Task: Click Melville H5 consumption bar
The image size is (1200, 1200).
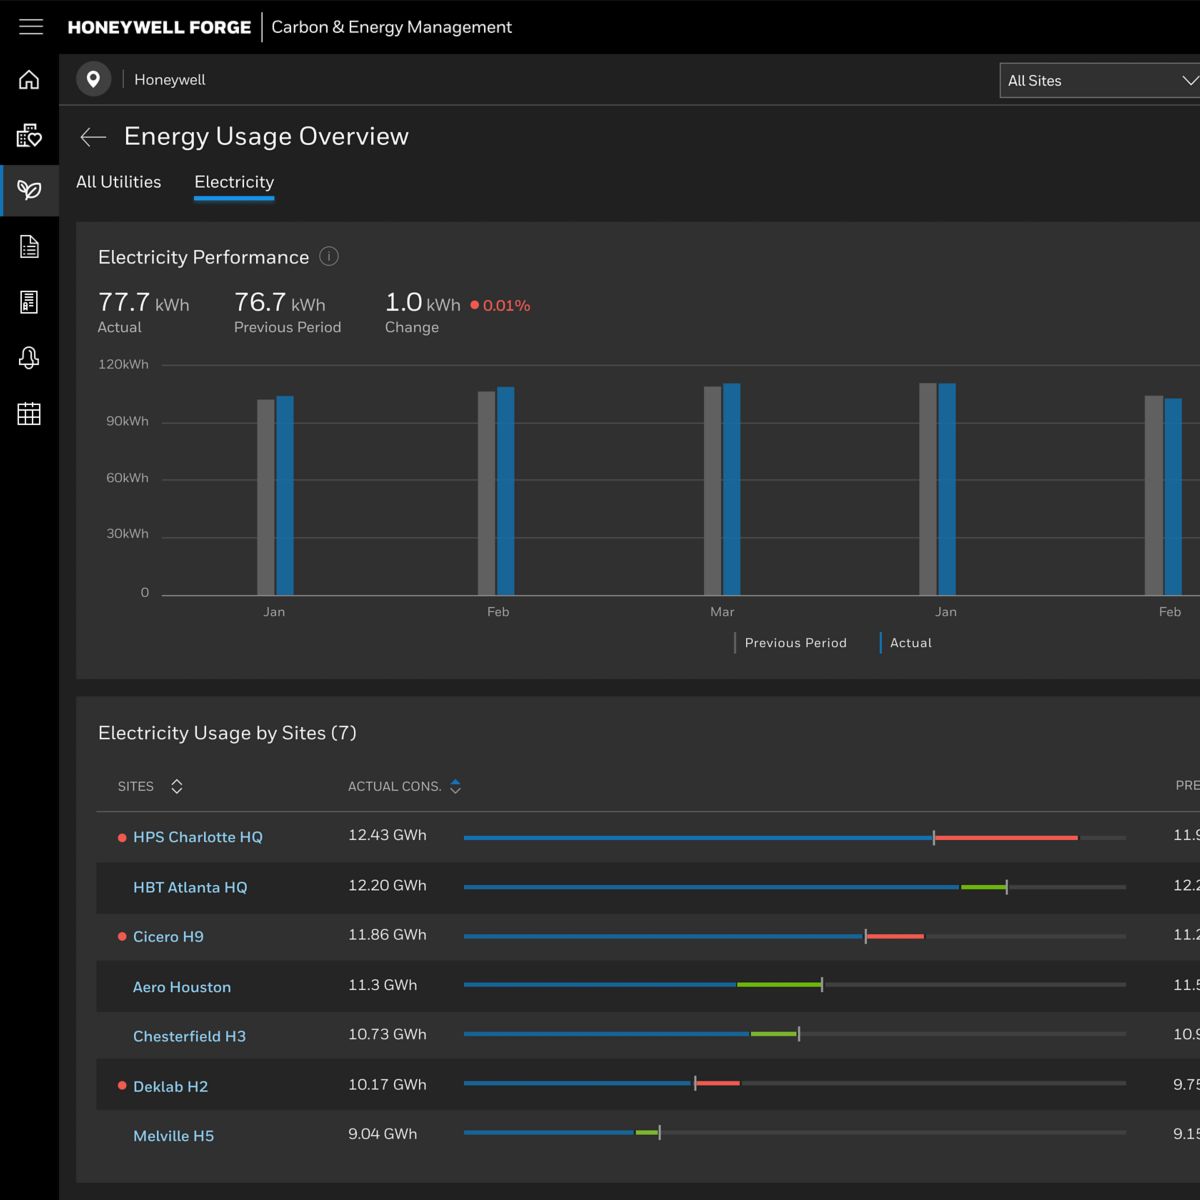Action: [795, 1133]
